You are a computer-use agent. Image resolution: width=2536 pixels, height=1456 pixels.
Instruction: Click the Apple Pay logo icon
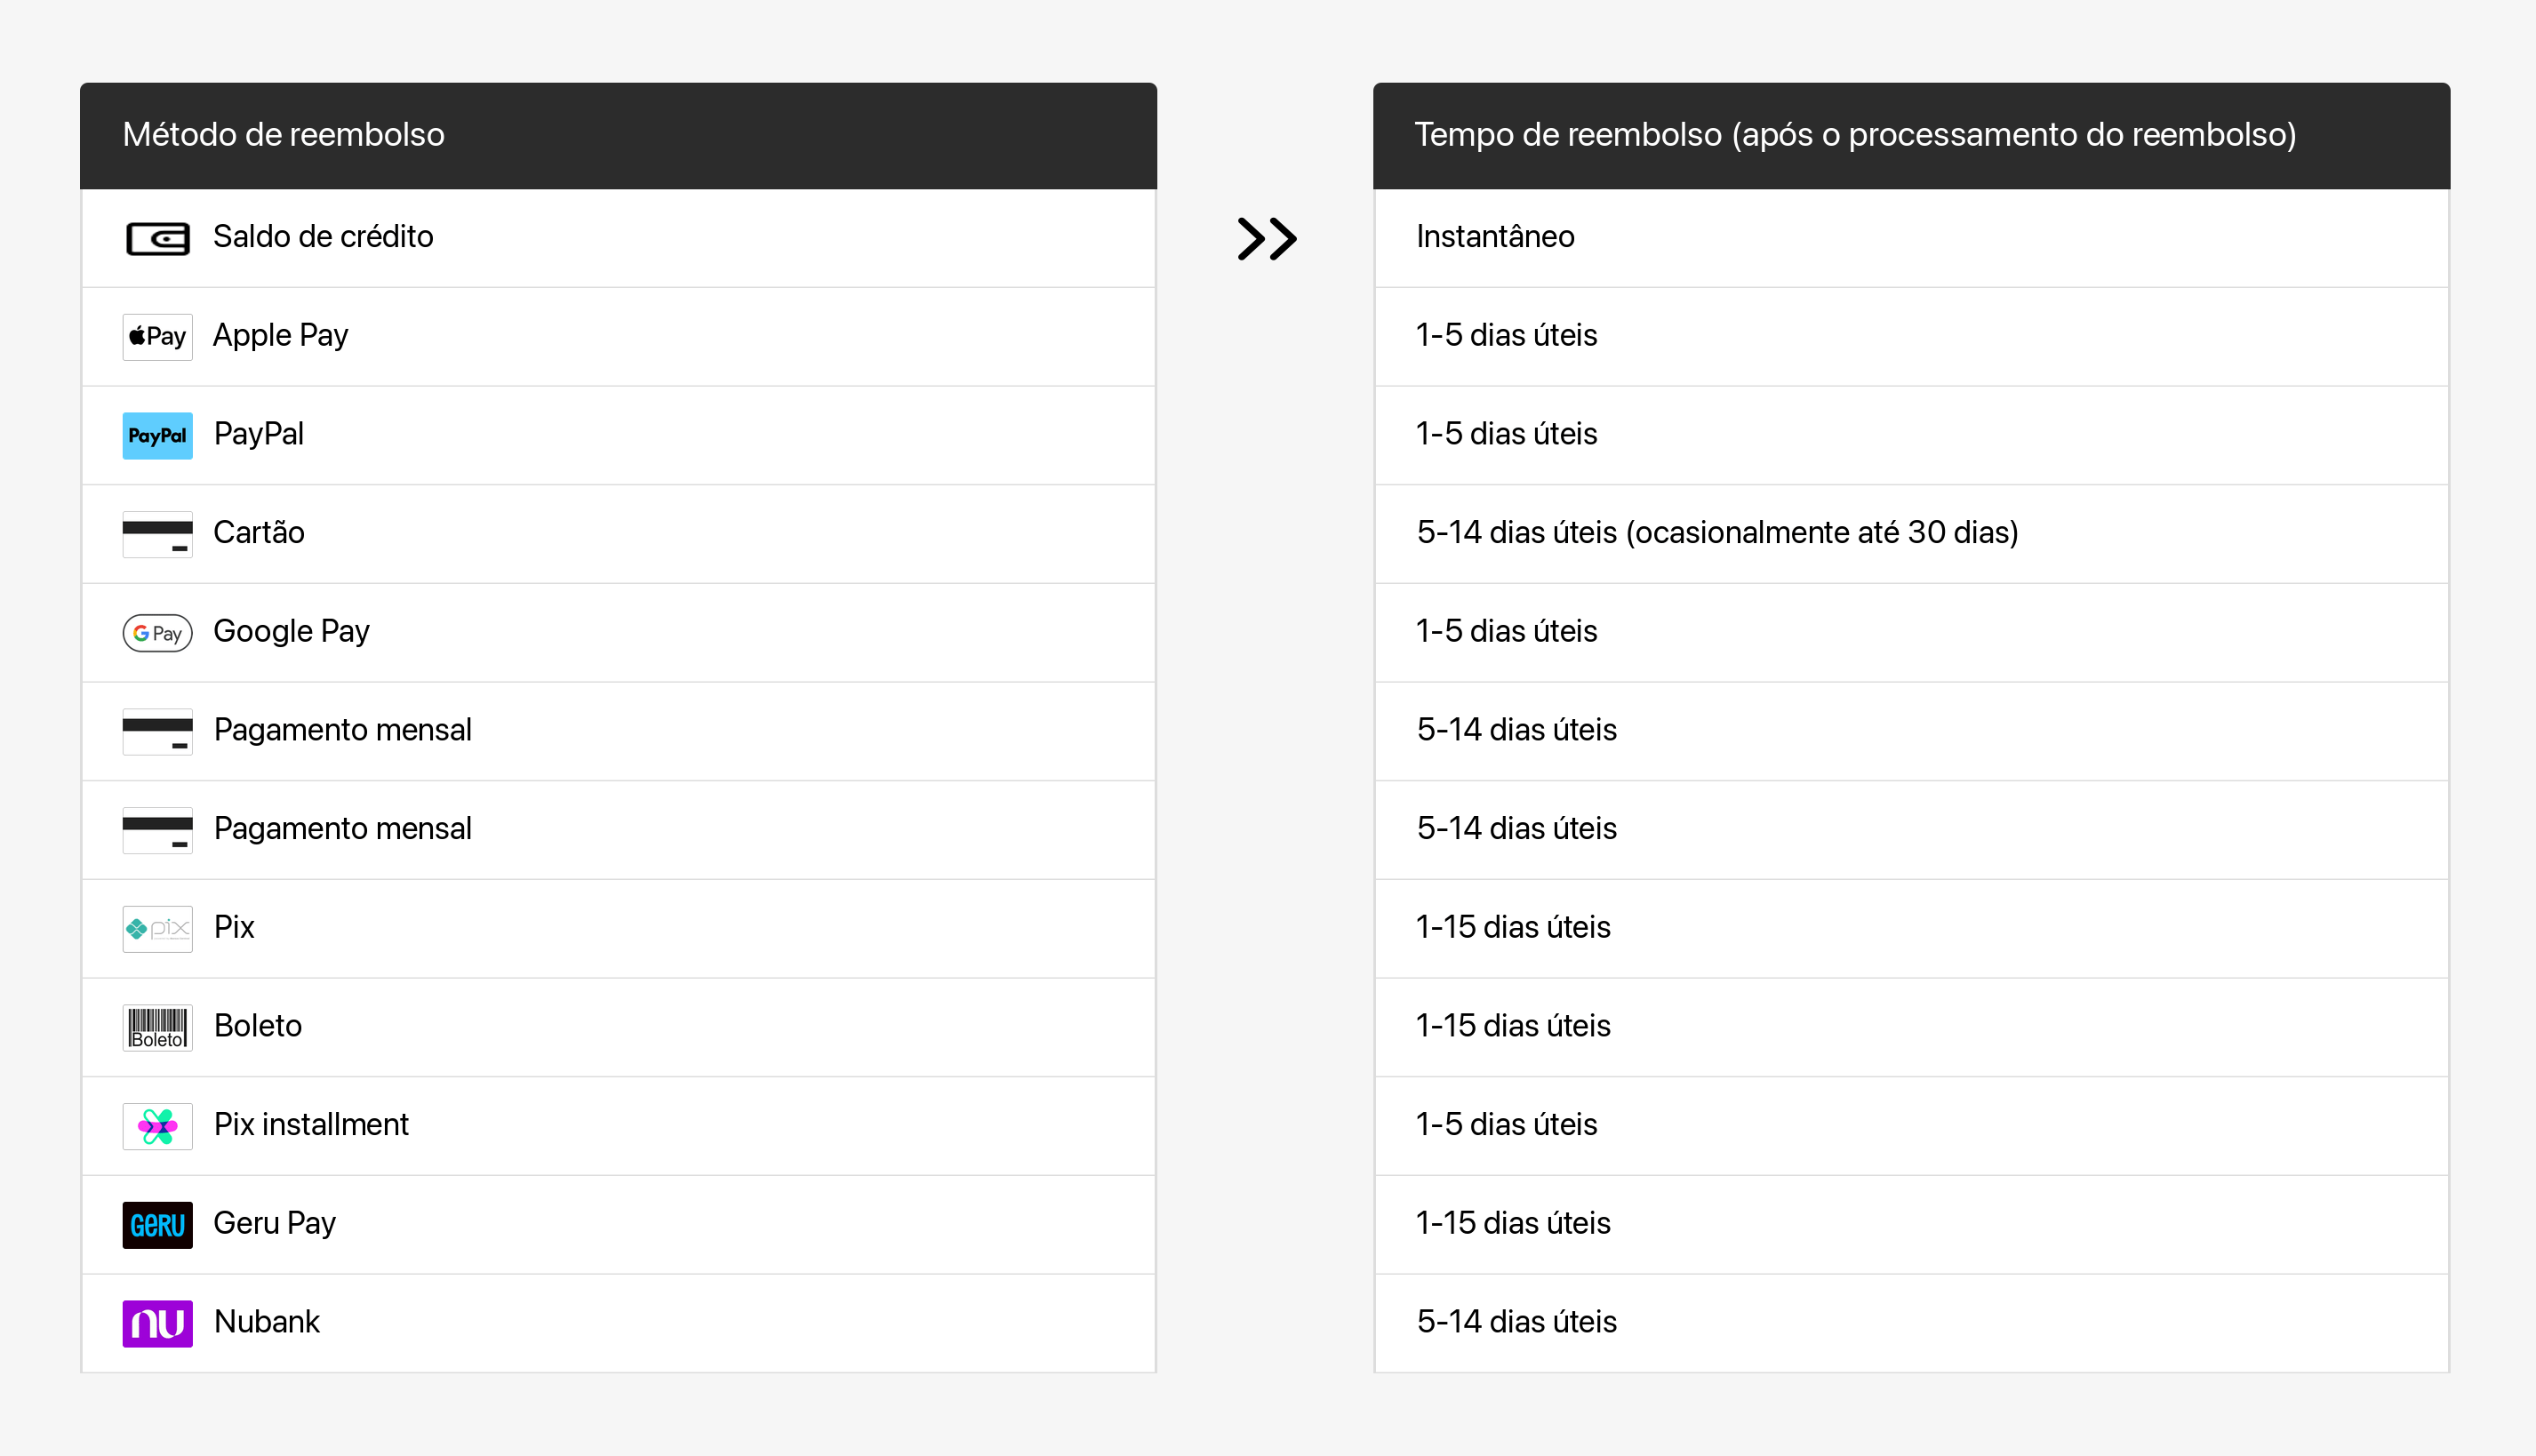(x=157, y=336)
